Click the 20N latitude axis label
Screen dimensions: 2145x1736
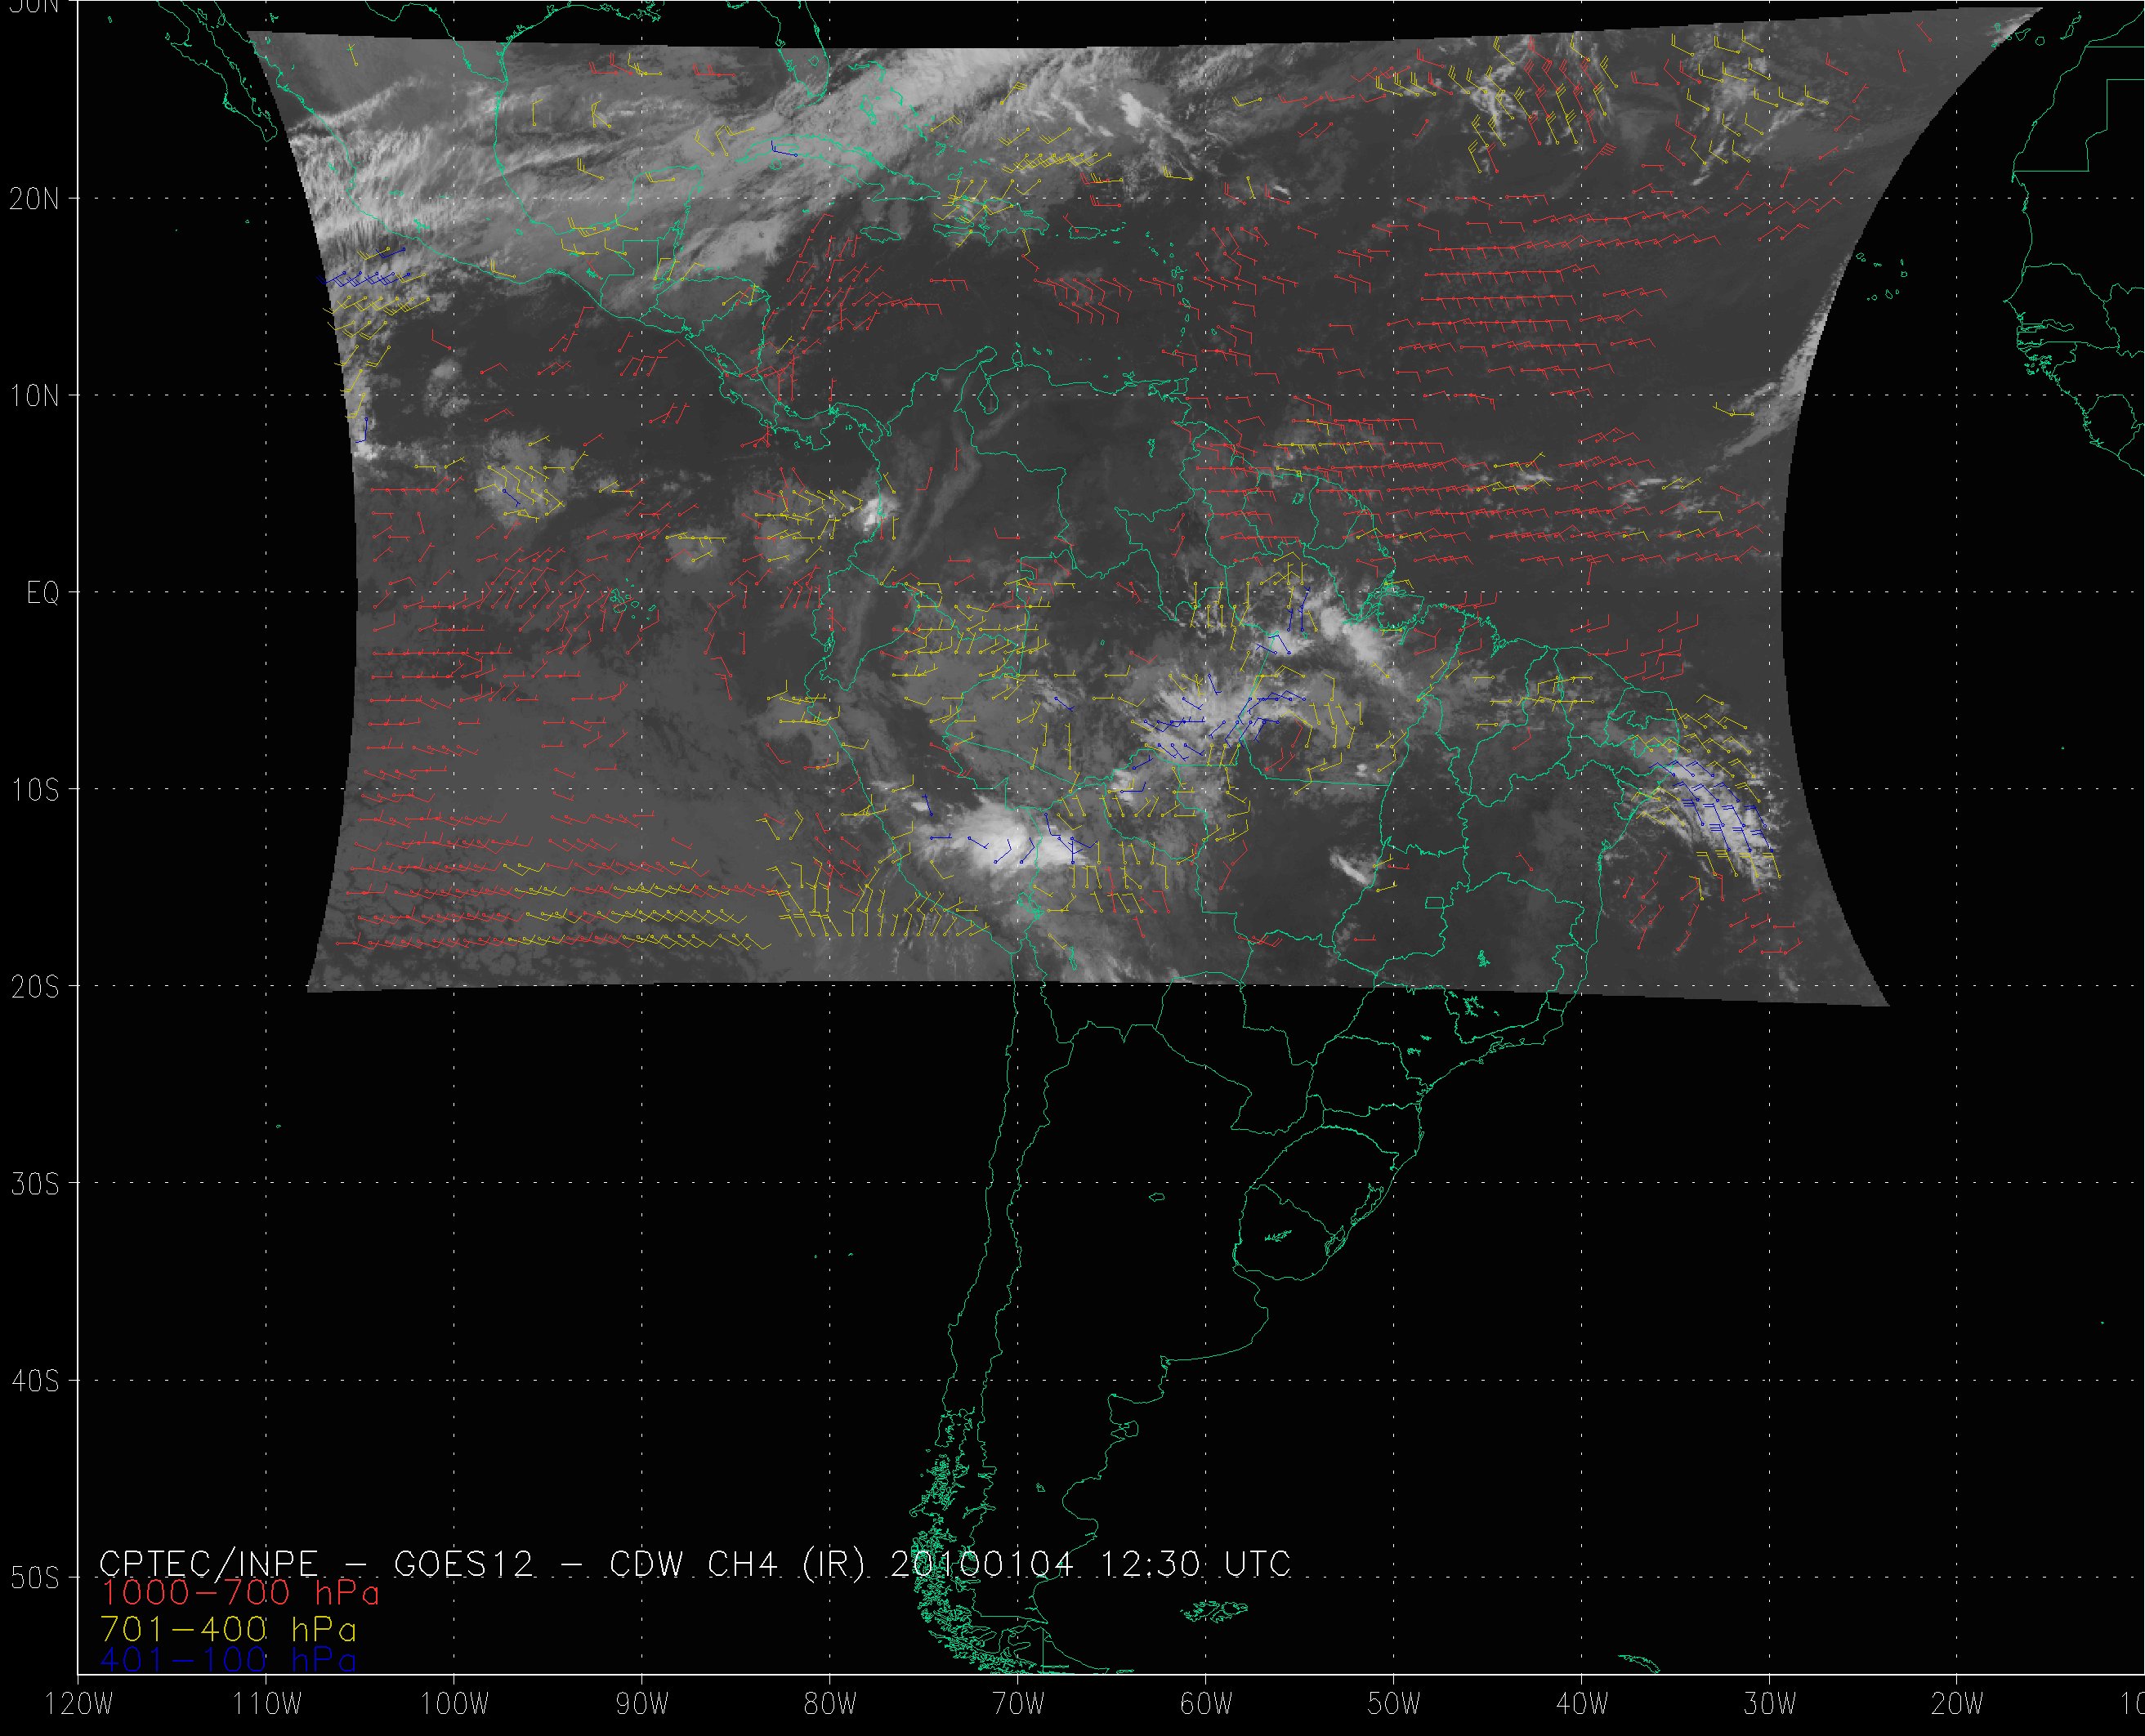click(34, 199)
